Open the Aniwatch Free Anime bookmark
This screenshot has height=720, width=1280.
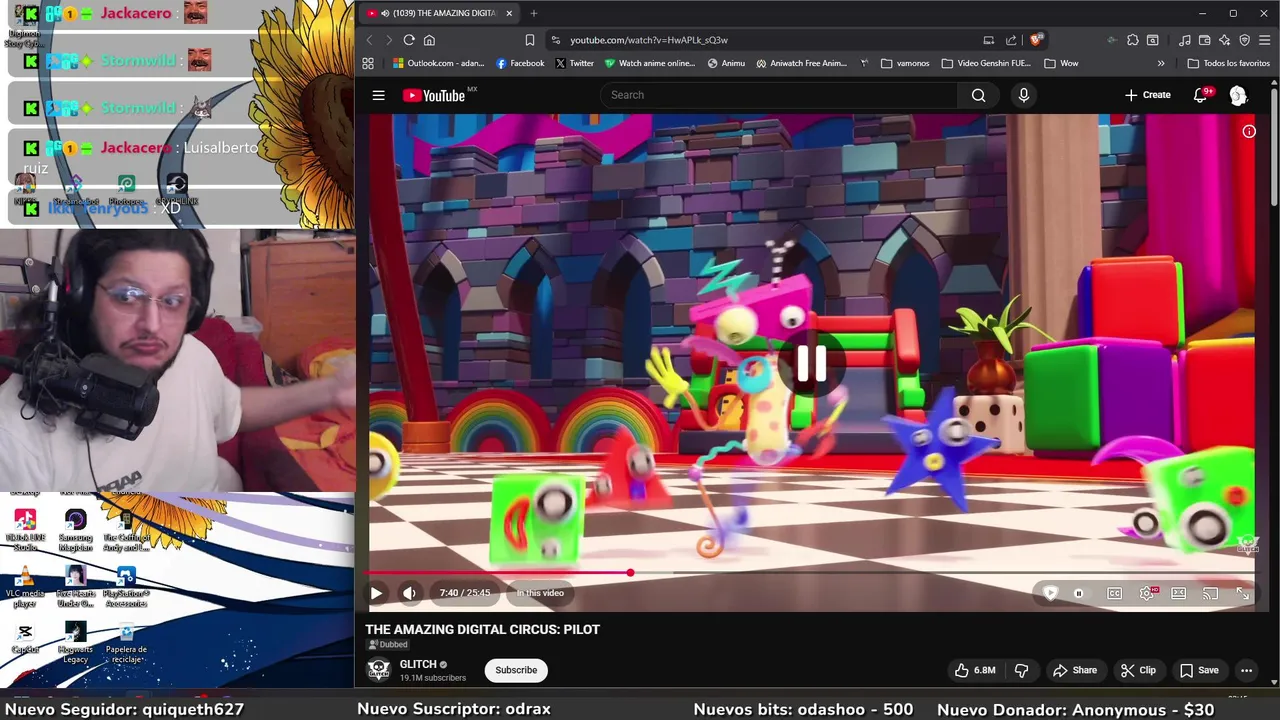click(x=802, y=63)
